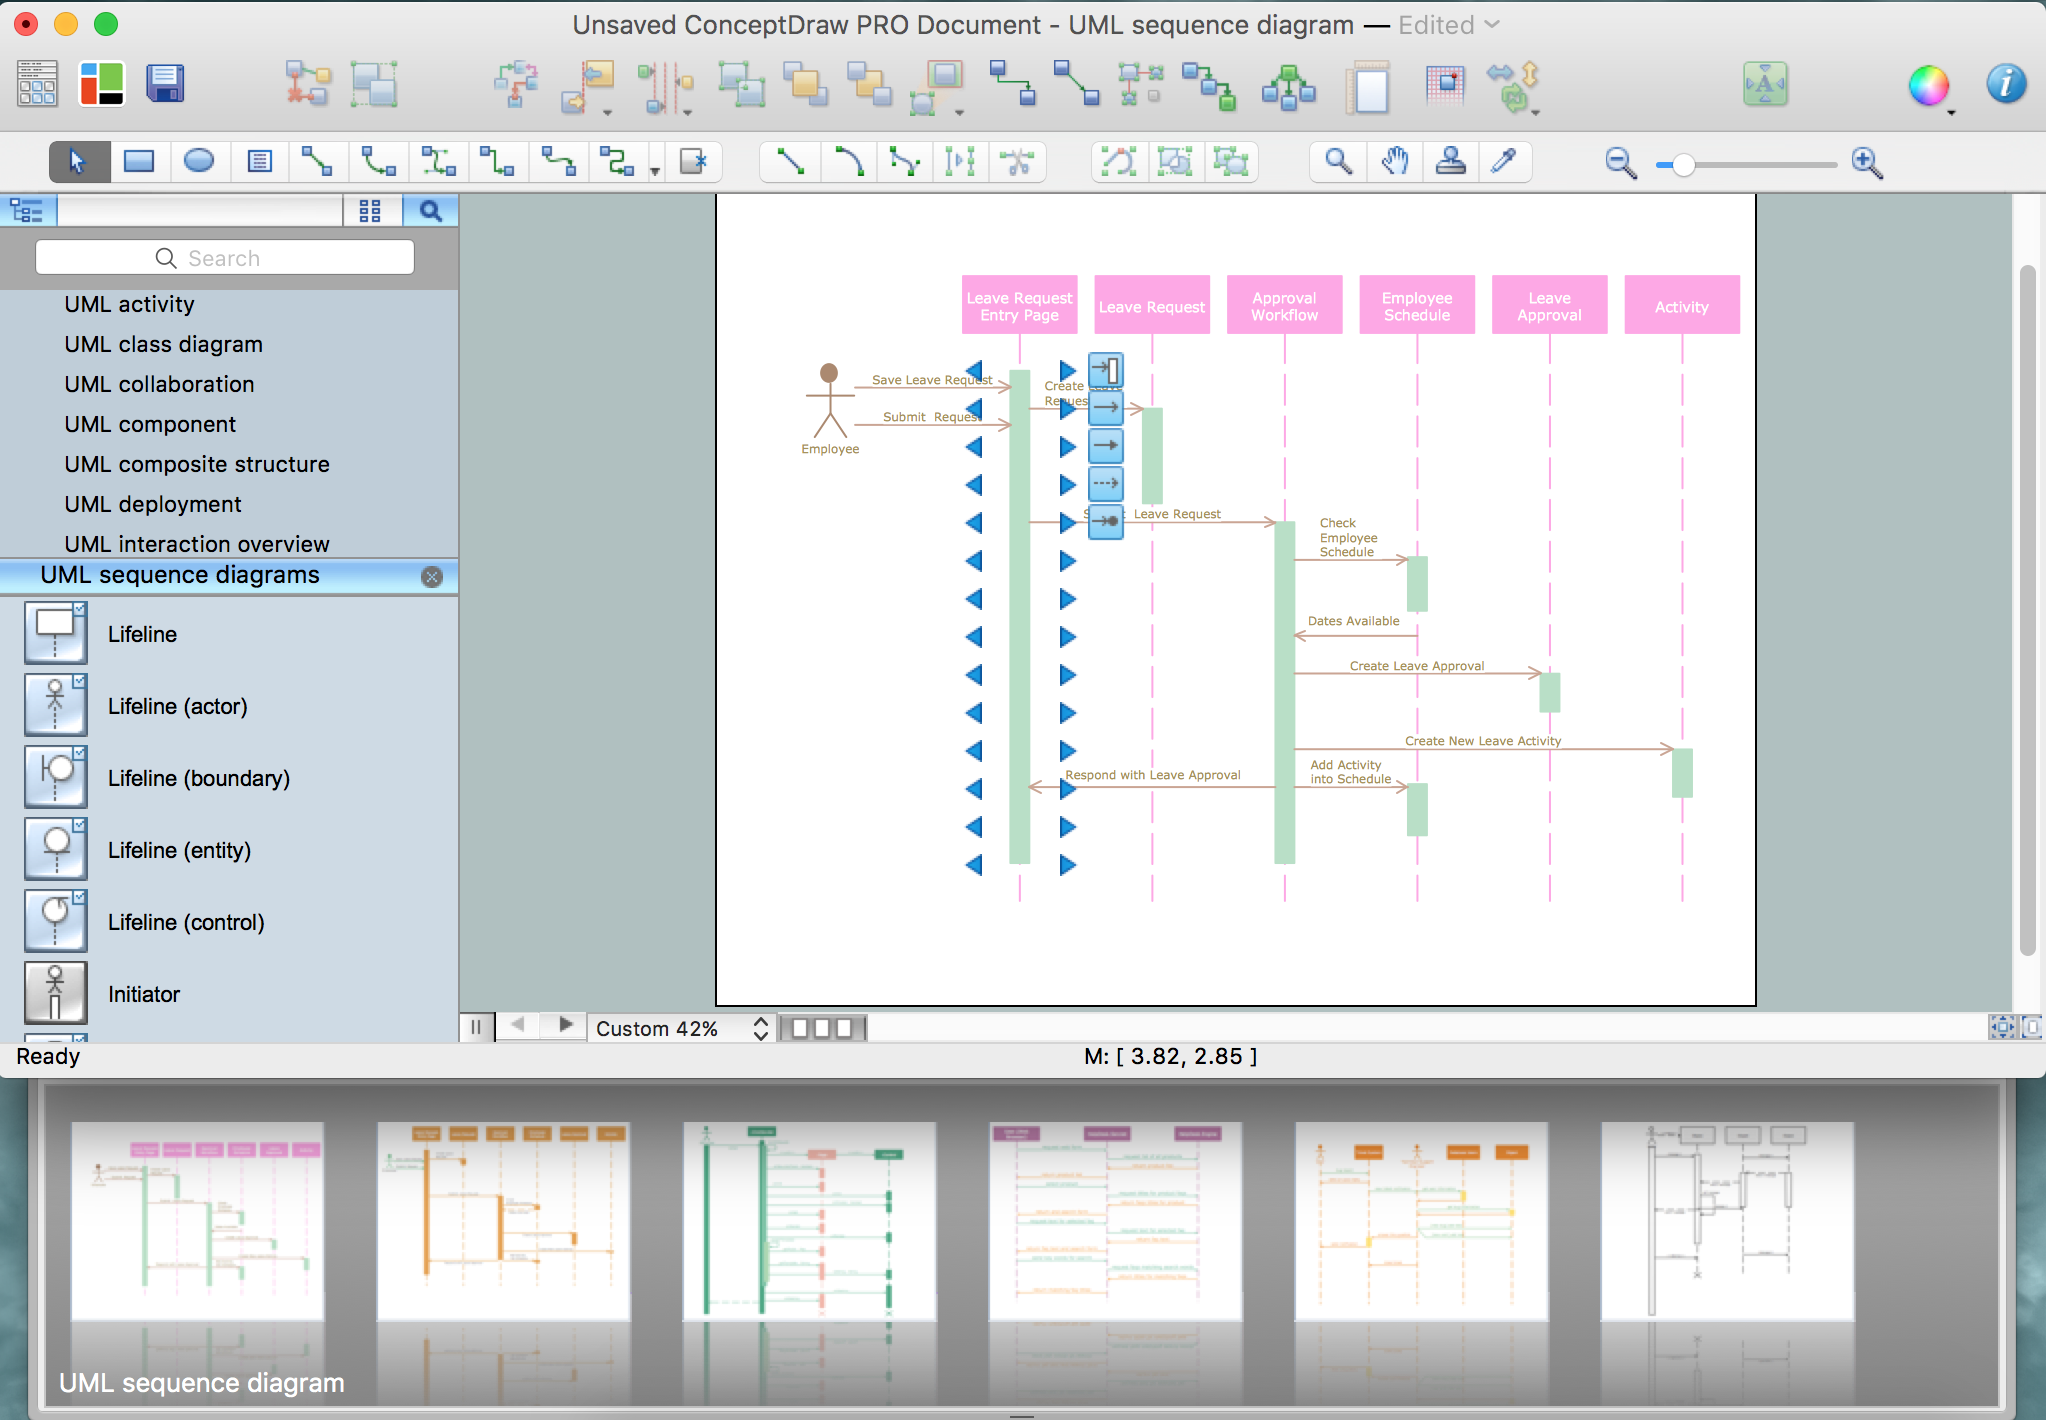2046x1420 pixels.
Task: Select the eyedropper tool
Action: tap(1504, 161)
